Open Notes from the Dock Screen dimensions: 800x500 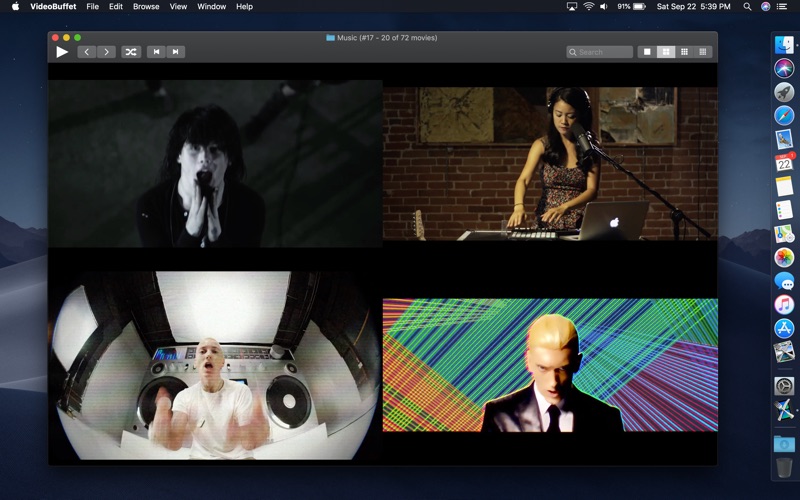[784, 187]
